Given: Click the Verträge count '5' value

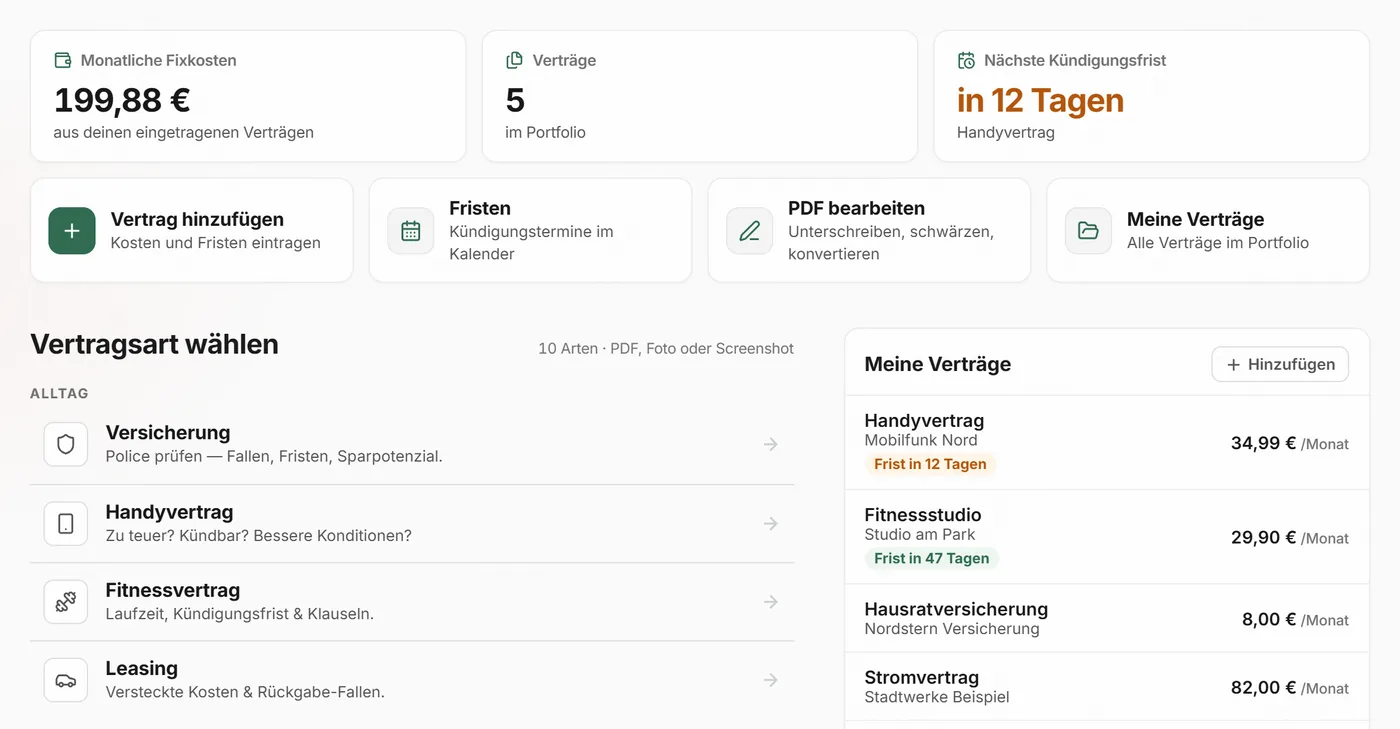Looking at the screenshot, I should click(x=515, y=100).
